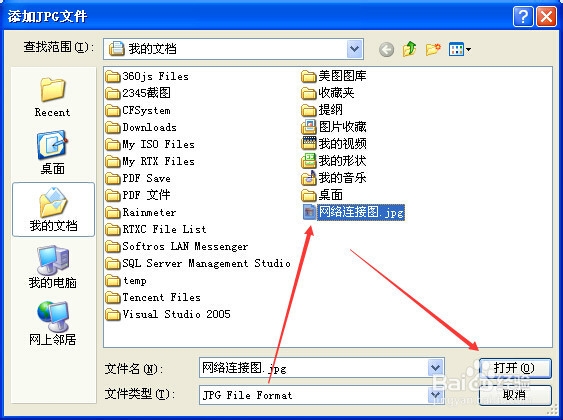Click the help question mark button
The height and width of the screenshot is (420, 563).
click(523, 17)
